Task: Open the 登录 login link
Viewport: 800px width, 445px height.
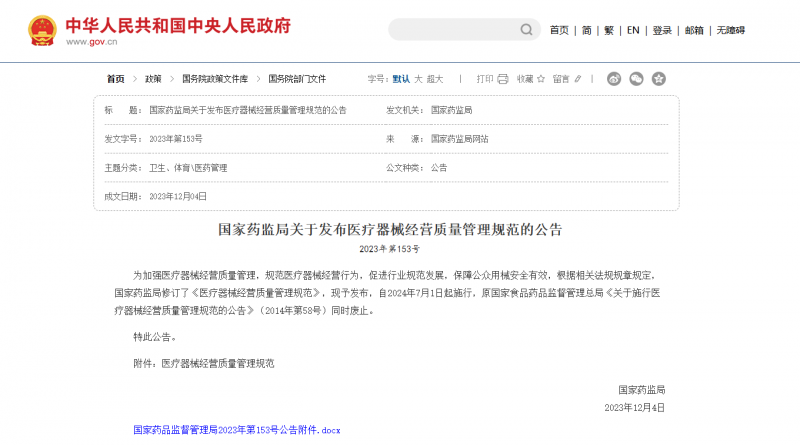Action: tap(662, 31)
